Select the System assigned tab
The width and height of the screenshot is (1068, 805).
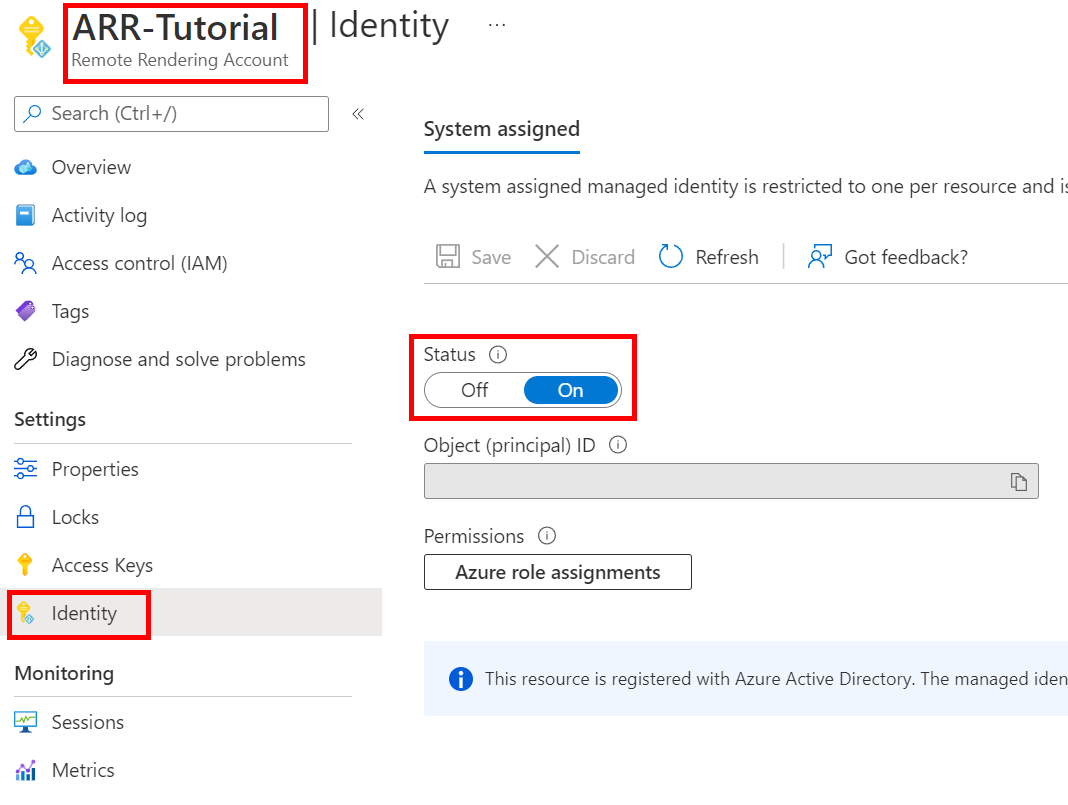pos(501,129)
